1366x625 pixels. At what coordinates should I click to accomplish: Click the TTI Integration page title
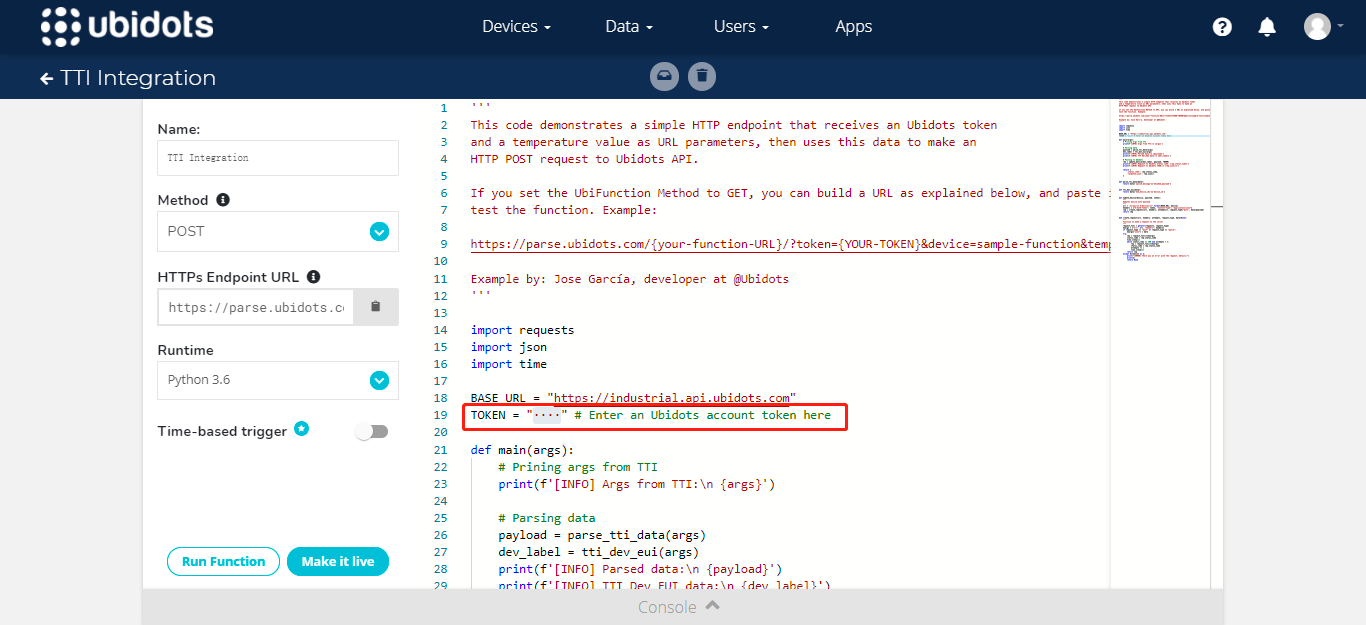138,78
